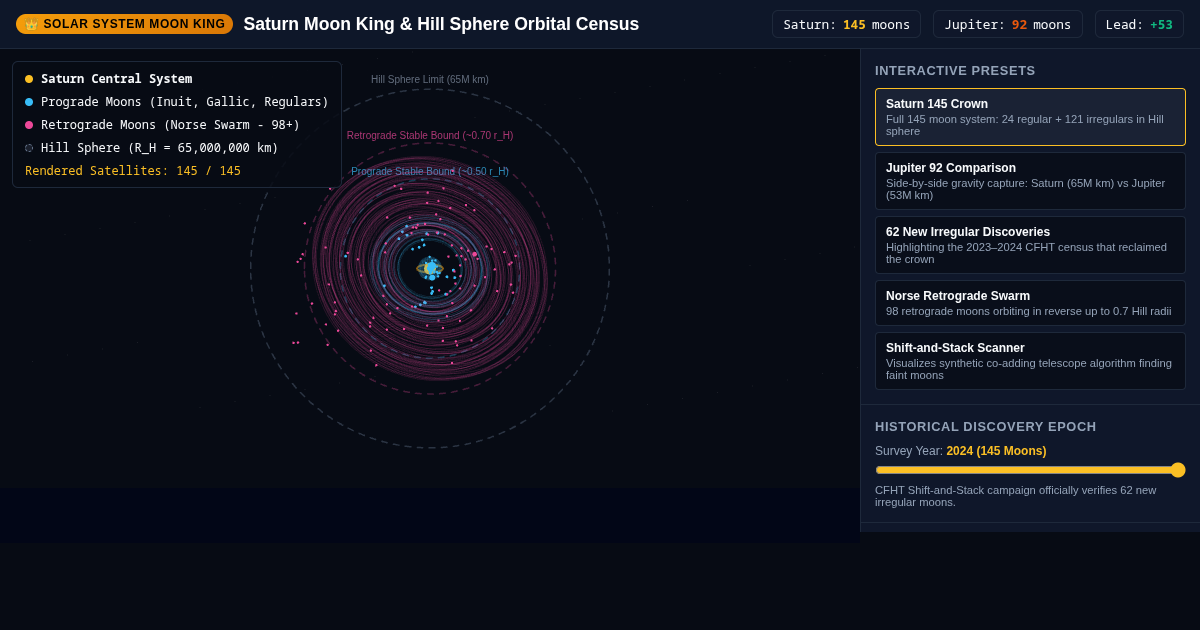Click the Jupiter 92 moons counter
Image resolution: width=1200 pixels, height=630 pixels.
pyautogui.click(x=1008, y=24)
